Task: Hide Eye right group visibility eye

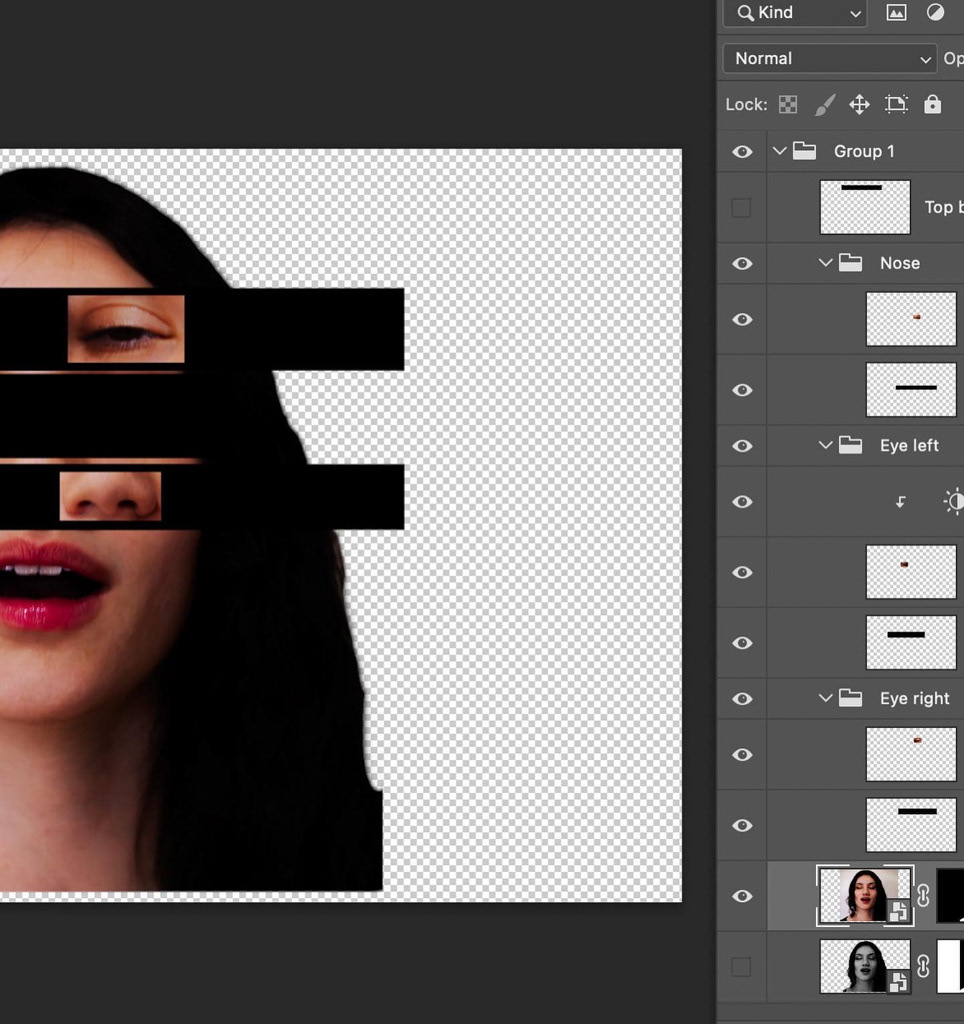Action: click(742, 699)
